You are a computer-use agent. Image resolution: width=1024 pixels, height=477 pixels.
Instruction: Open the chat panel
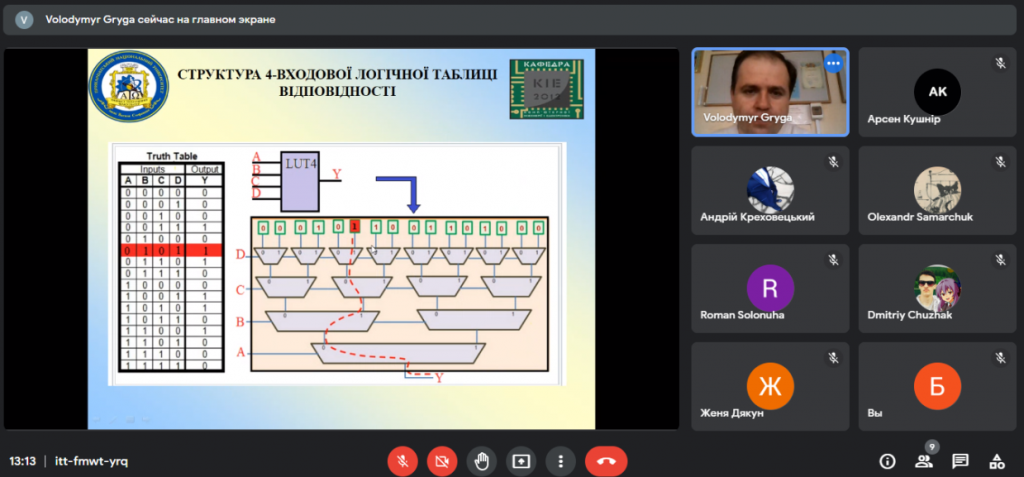[960, 461]
